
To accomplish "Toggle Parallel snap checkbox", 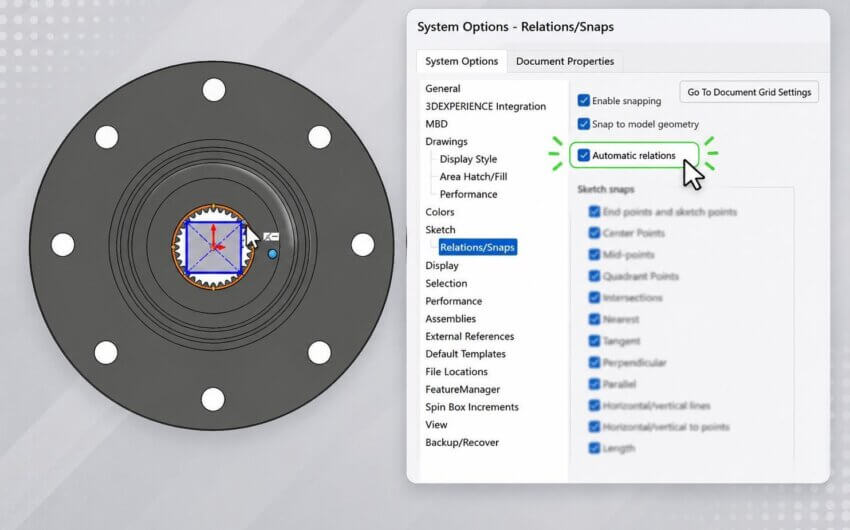I will coord(594,384).
